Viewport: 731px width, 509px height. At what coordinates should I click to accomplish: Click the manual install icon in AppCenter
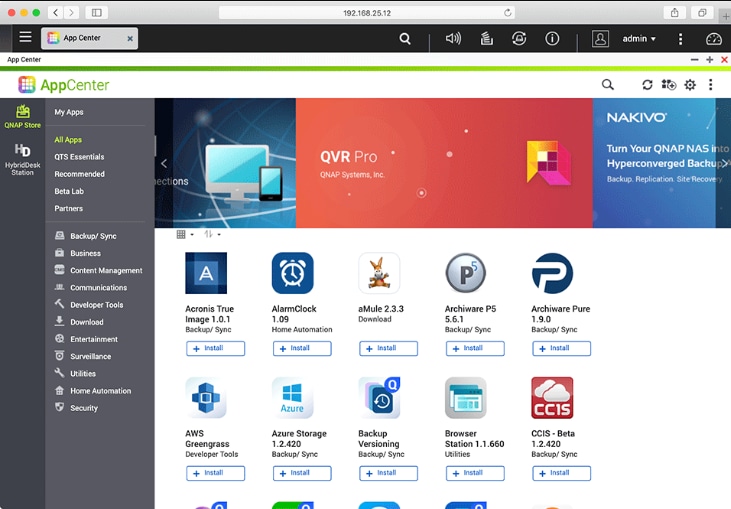tap(669, 84)
